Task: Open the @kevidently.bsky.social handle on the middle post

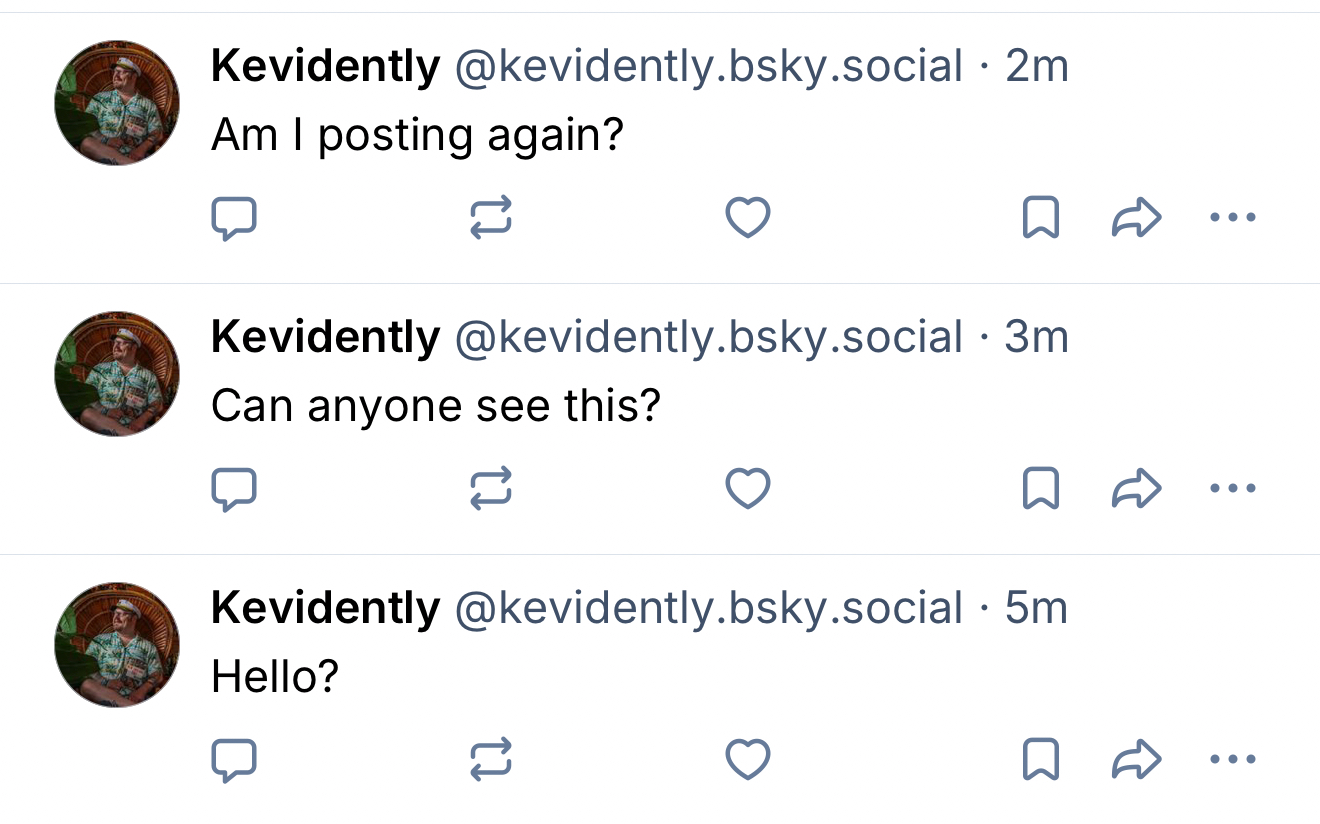Action: point(708,337)
